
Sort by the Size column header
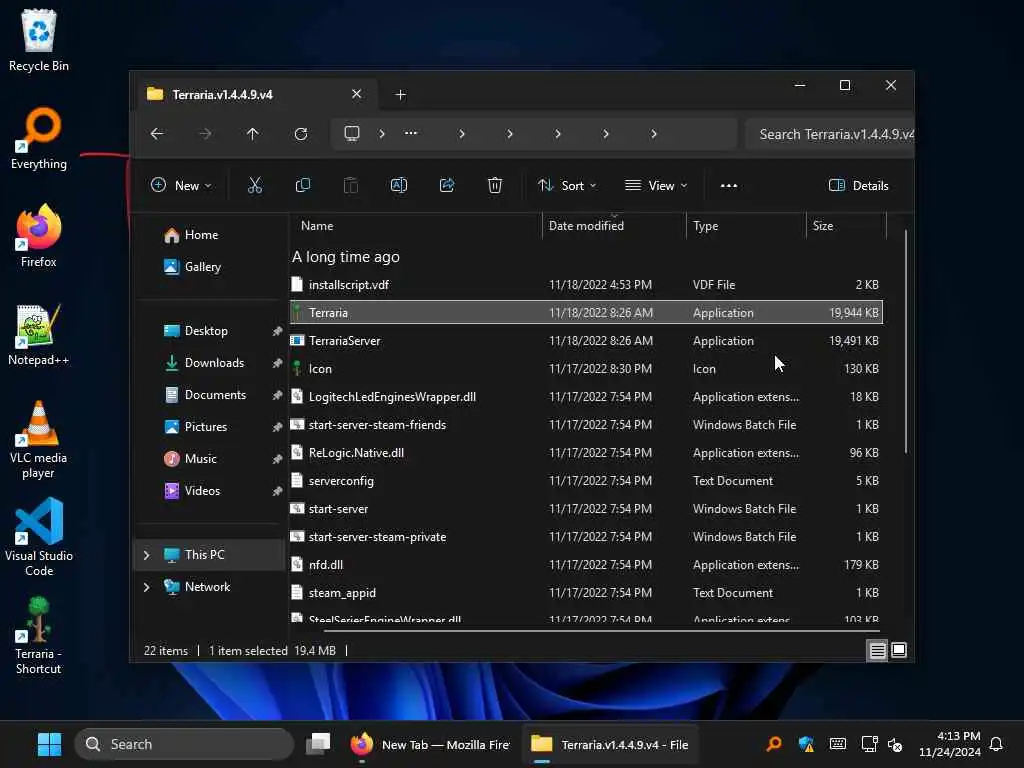click(x=846, y=226)
